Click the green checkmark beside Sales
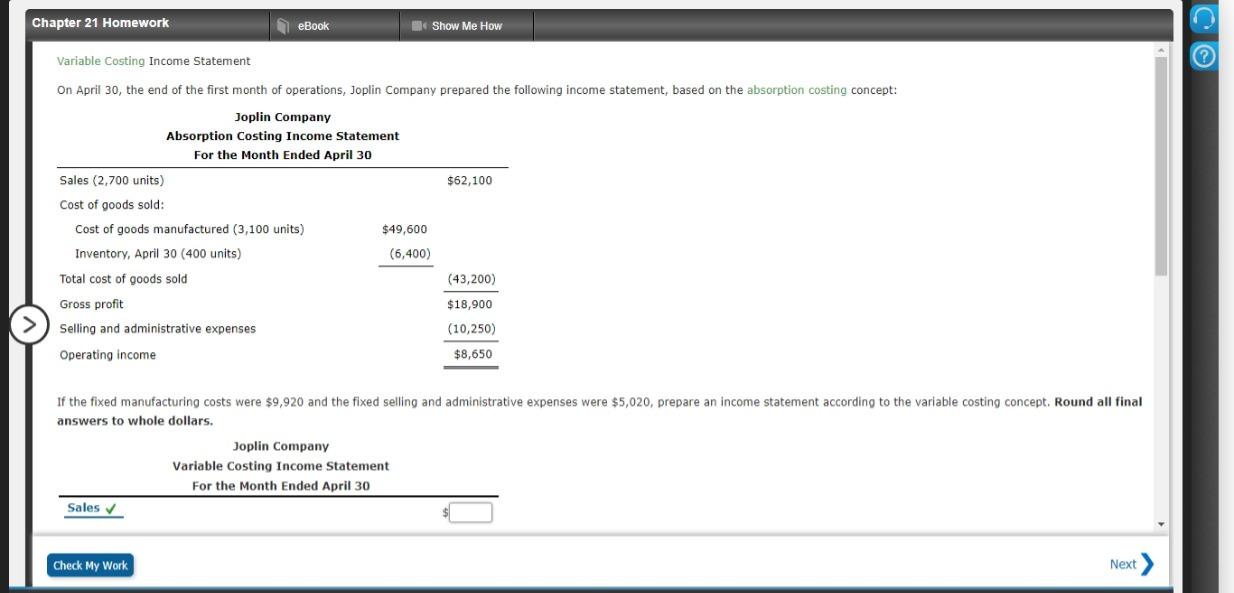This screenshot has height=593, width=1234. [109, 507]
